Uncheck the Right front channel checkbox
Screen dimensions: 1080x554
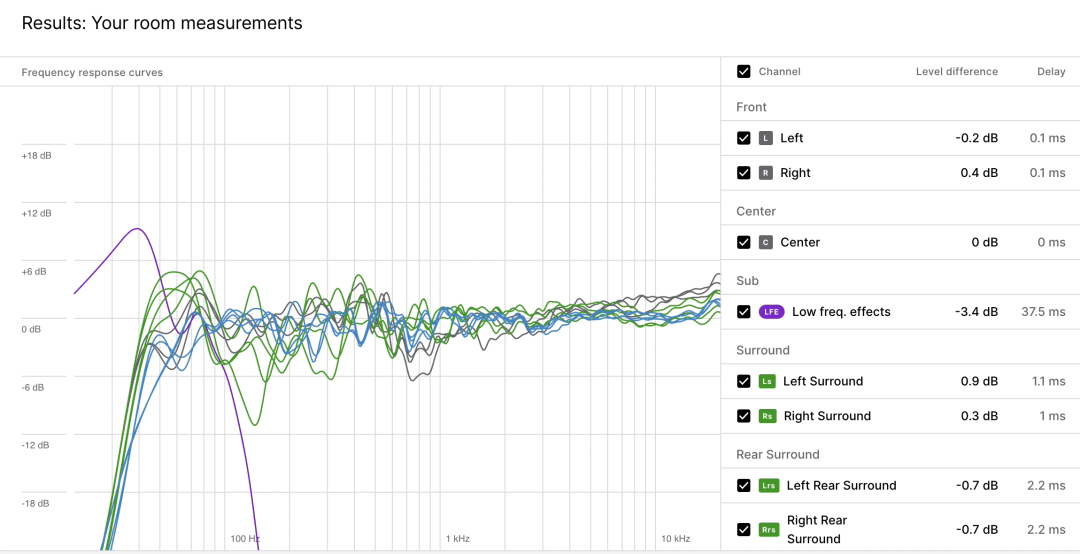click(743, 172)
